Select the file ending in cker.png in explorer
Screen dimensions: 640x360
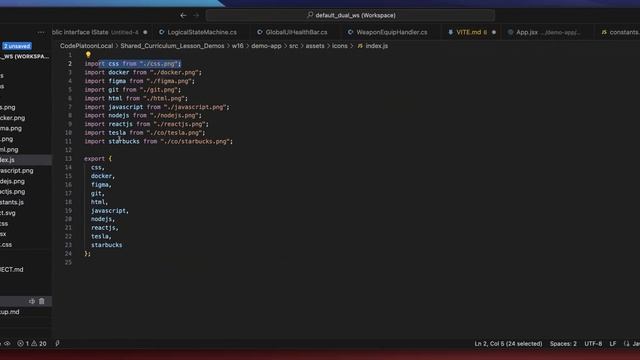click(26, 118)
